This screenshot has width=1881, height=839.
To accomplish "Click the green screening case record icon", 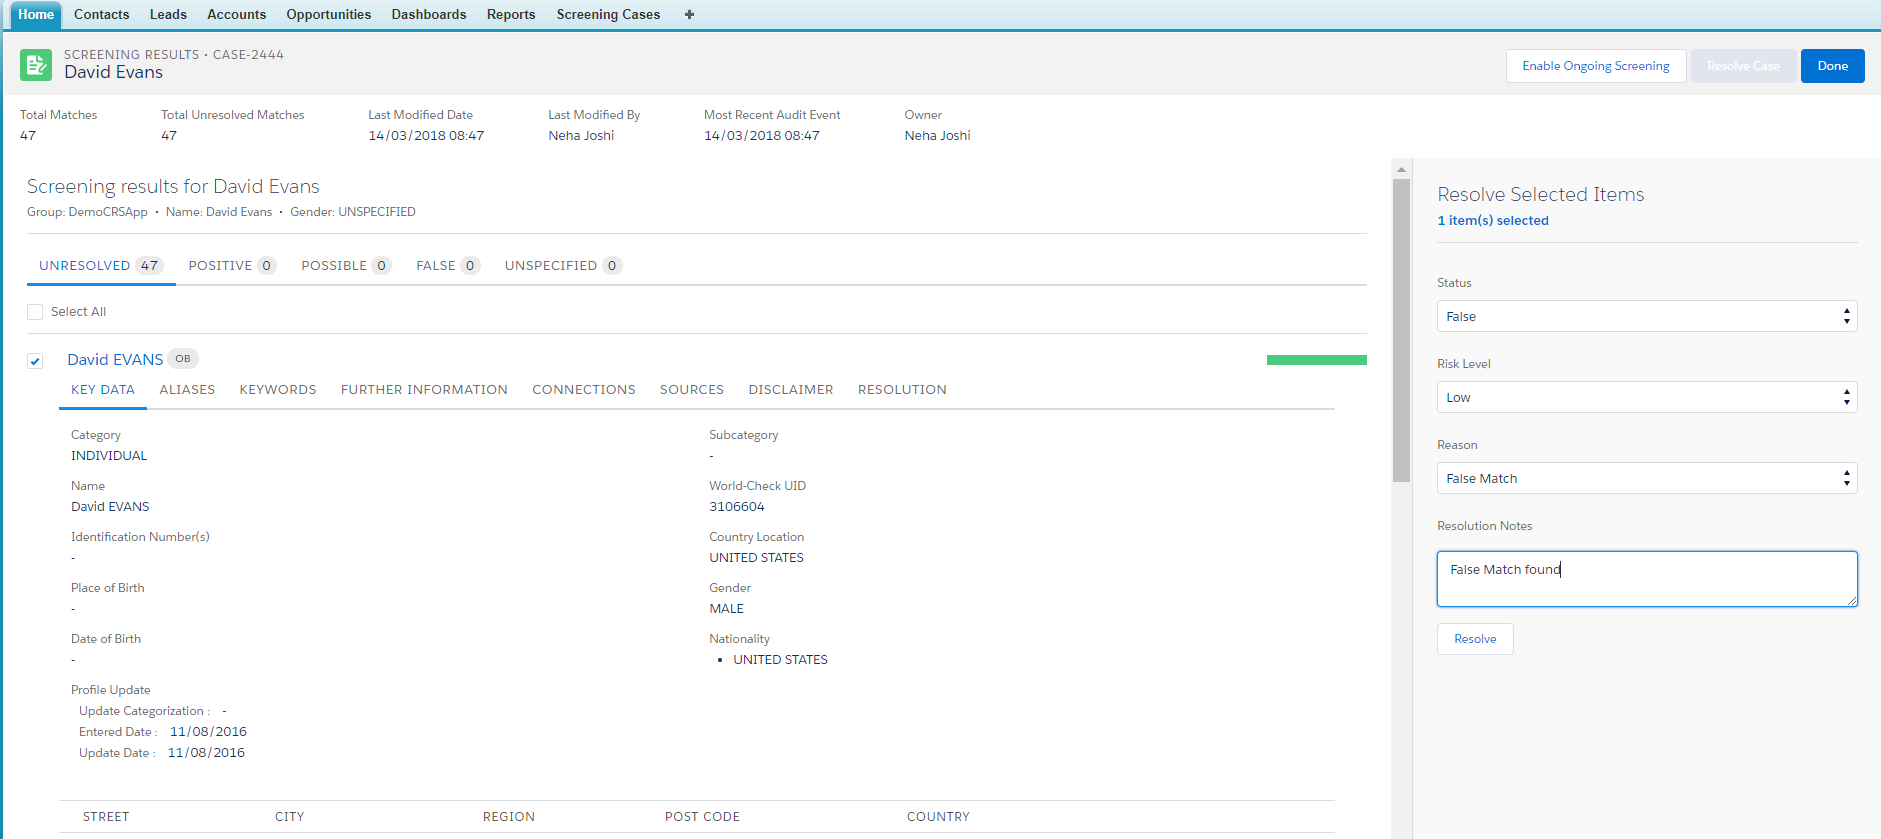I will 36,66.
